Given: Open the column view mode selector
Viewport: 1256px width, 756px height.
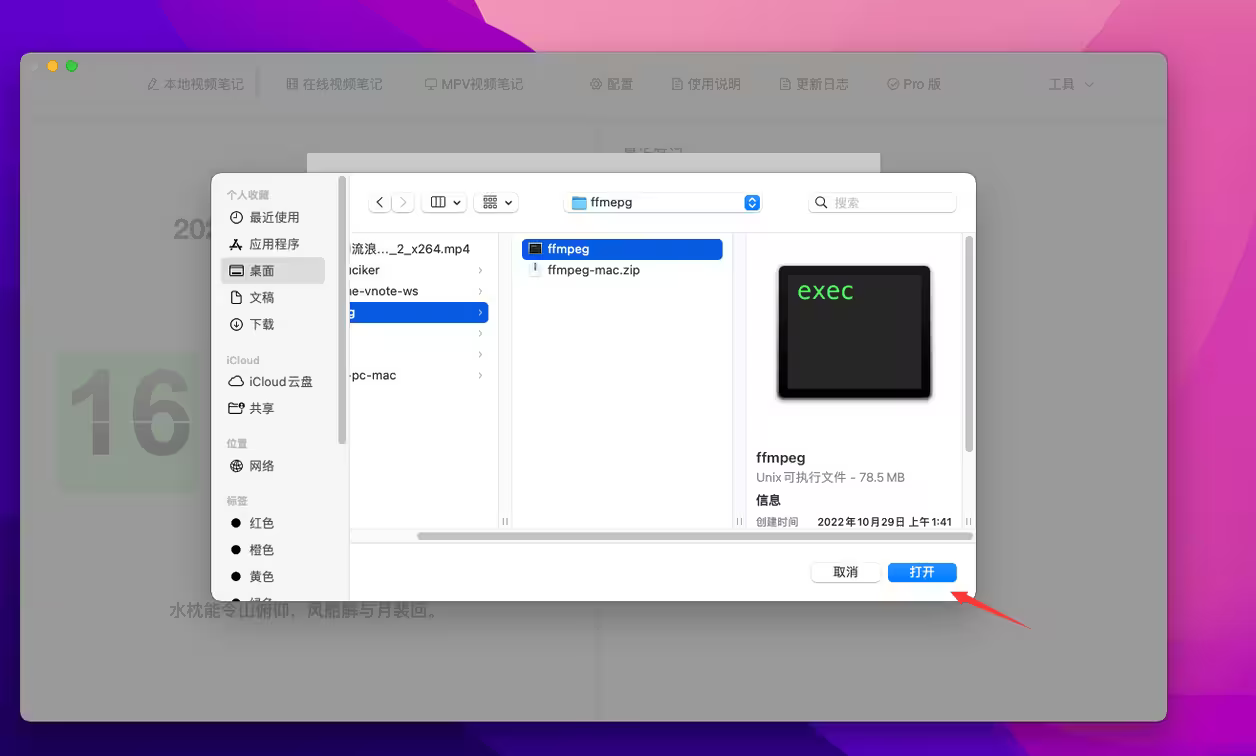Looking at the screenshot, I should [445, 202].
